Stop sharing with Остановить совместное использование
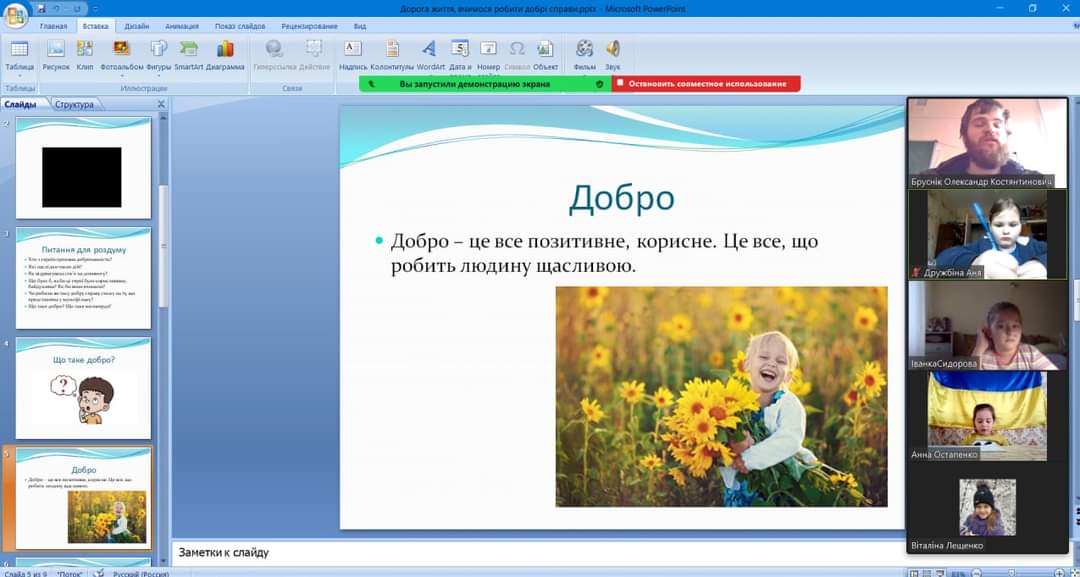This screenshot has height=577, width=1080. click(706, 84)
